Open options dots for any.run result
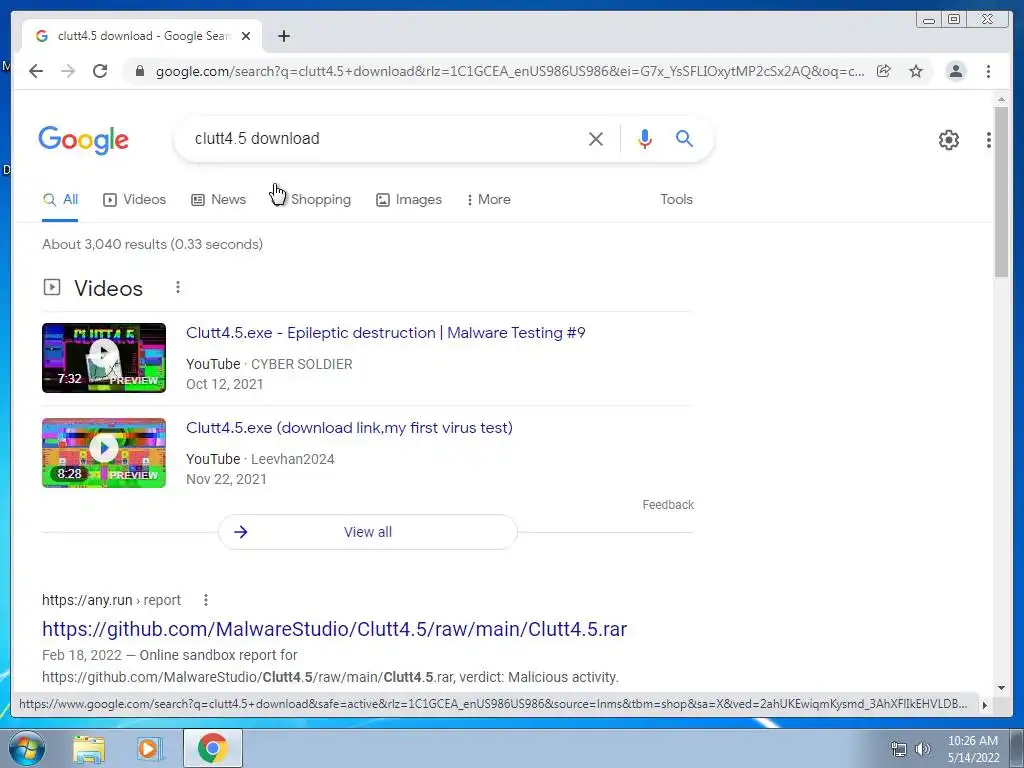Image resolution: width=1024 pixels, height=768 pixels. (x=206, y=600)
